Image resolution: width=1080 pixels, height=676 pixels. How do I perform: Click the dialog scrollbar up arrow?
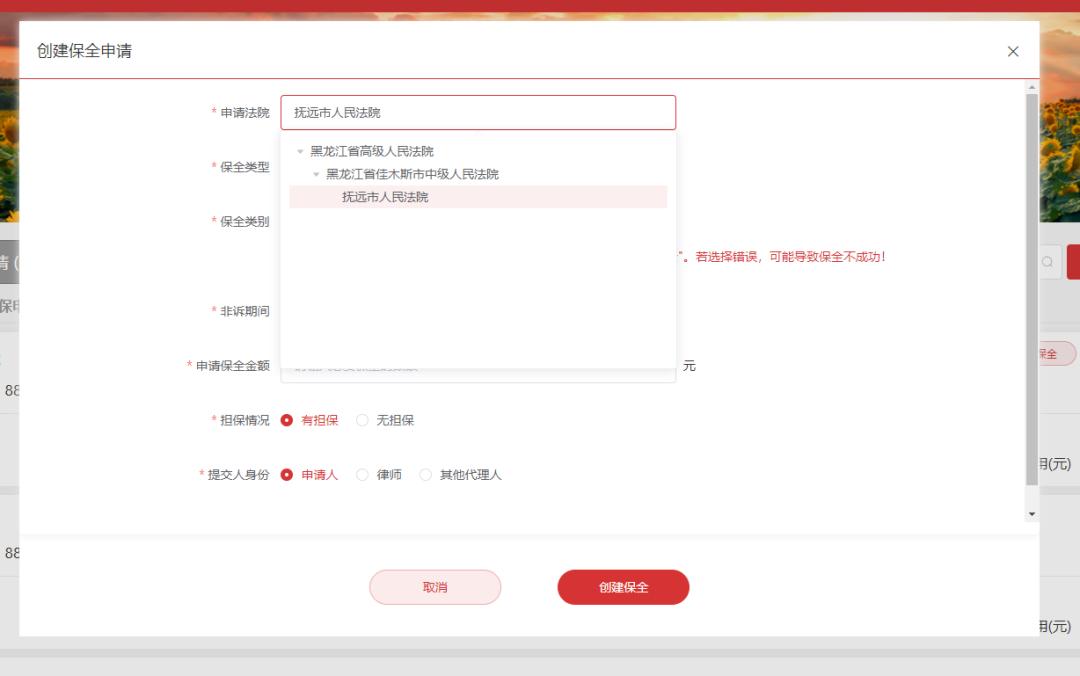1032,88
